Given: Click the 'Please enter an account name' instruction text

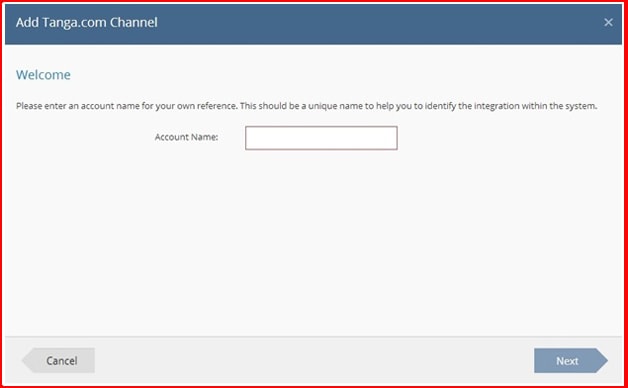Looking at the screenshot, I should point(306,107).
